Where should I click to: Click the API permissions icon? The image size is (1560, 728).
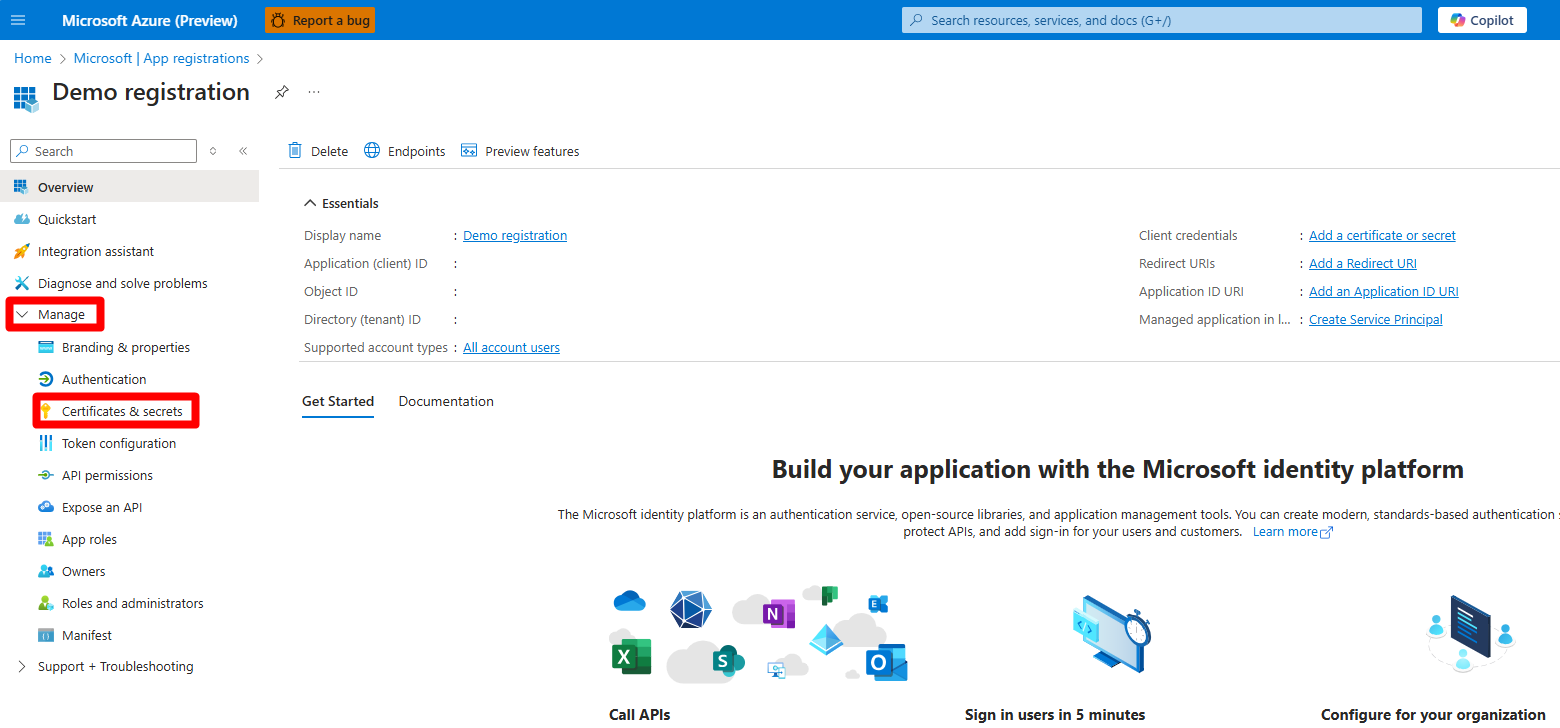45,475
